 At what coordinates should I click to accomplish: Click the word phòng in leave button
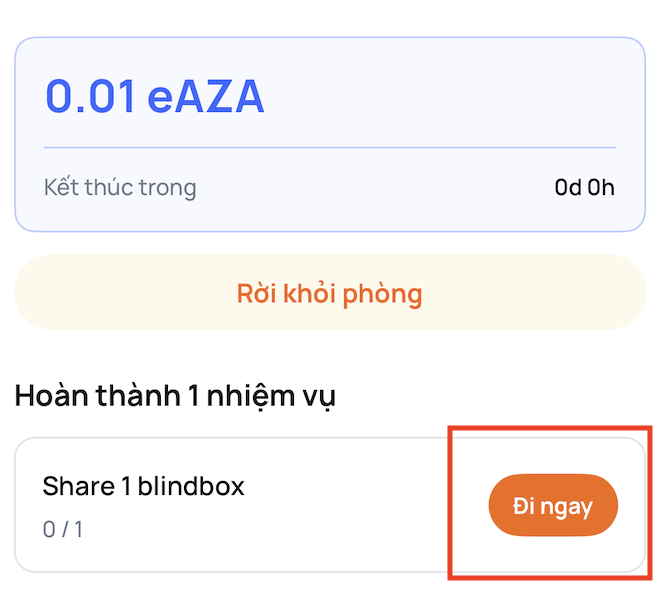coord(382,294)
